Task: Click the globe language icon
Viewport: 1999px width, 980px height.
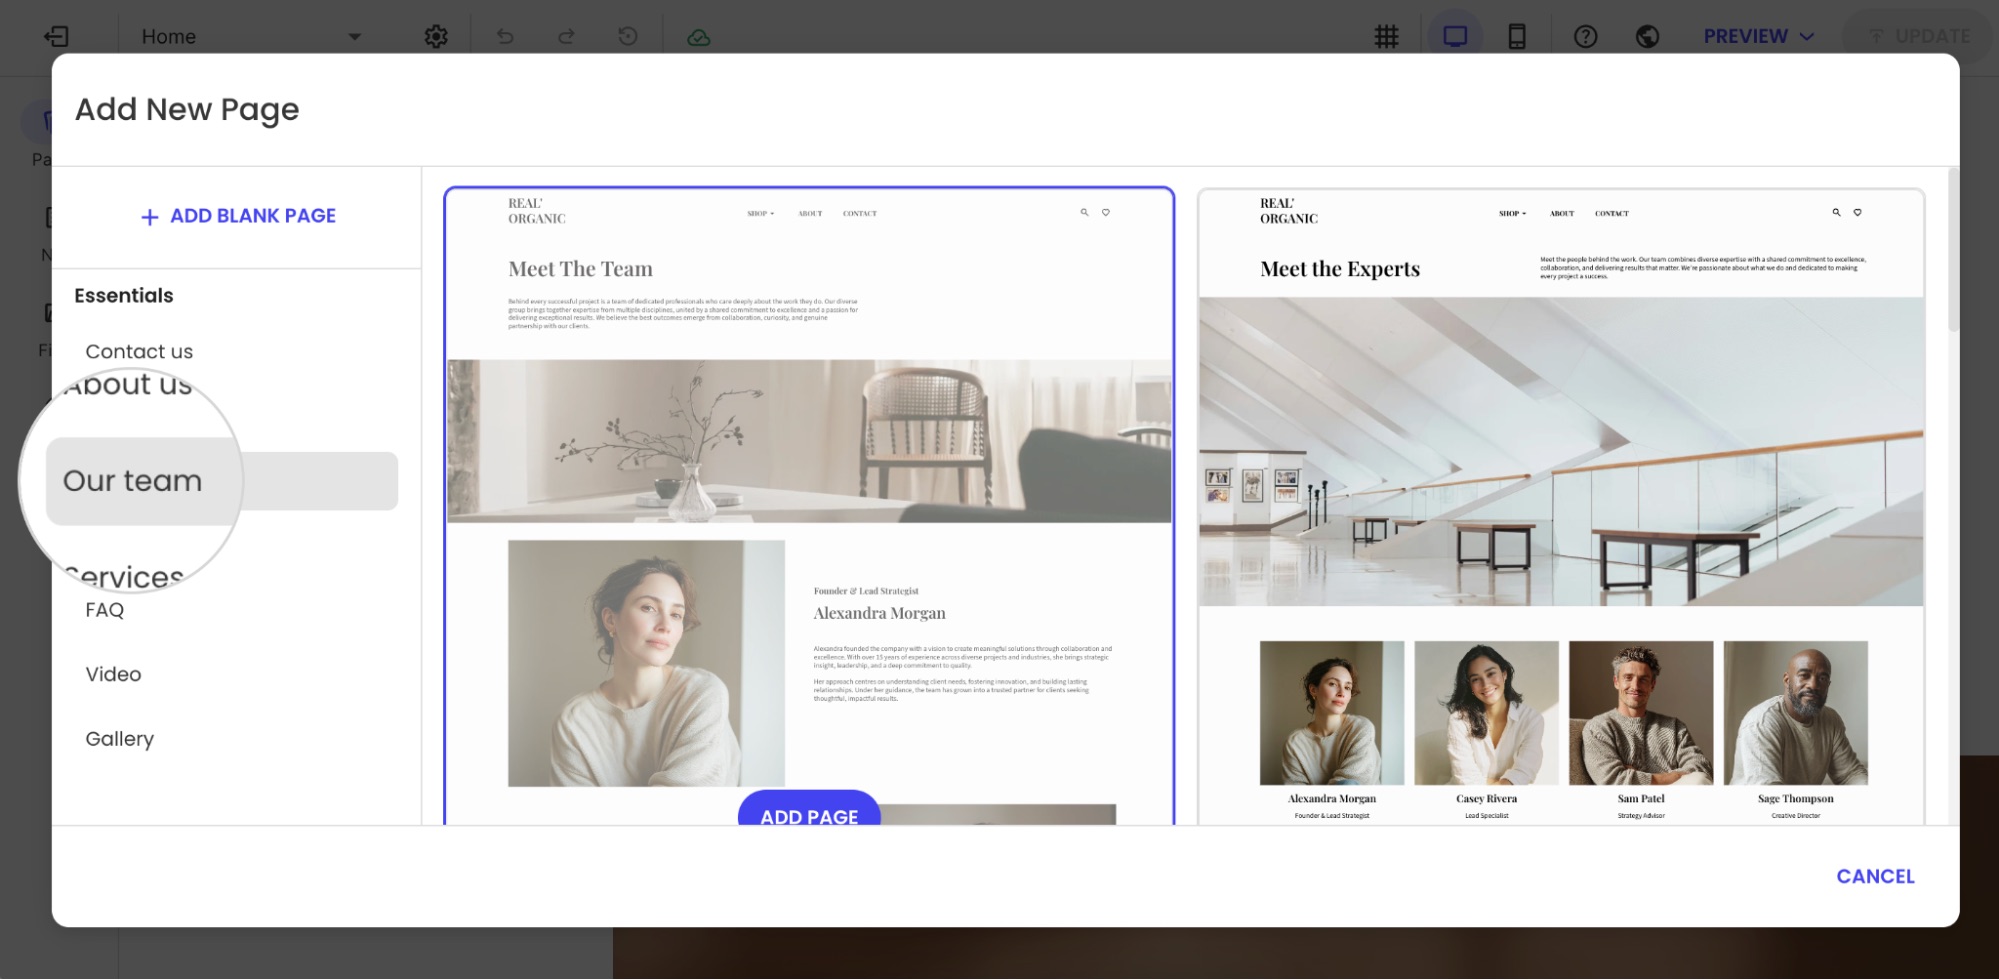Action: click(1647, 36)
